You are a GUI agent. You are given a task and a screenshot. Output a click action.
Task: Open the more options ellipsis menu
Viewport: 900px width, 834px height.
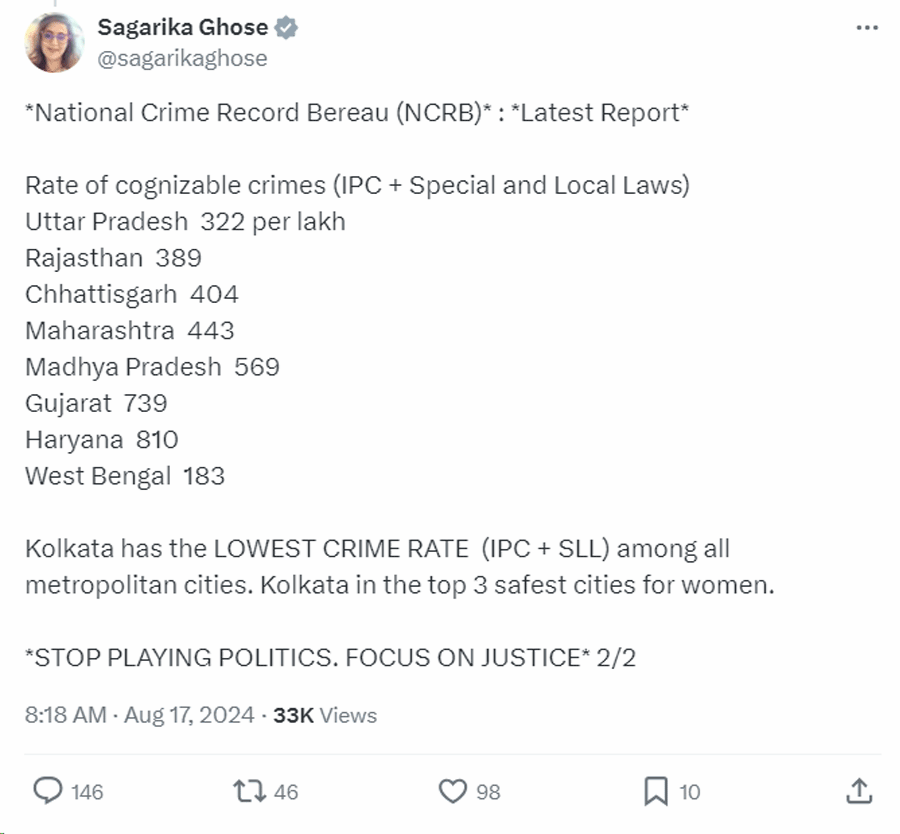tap(866, 28)
